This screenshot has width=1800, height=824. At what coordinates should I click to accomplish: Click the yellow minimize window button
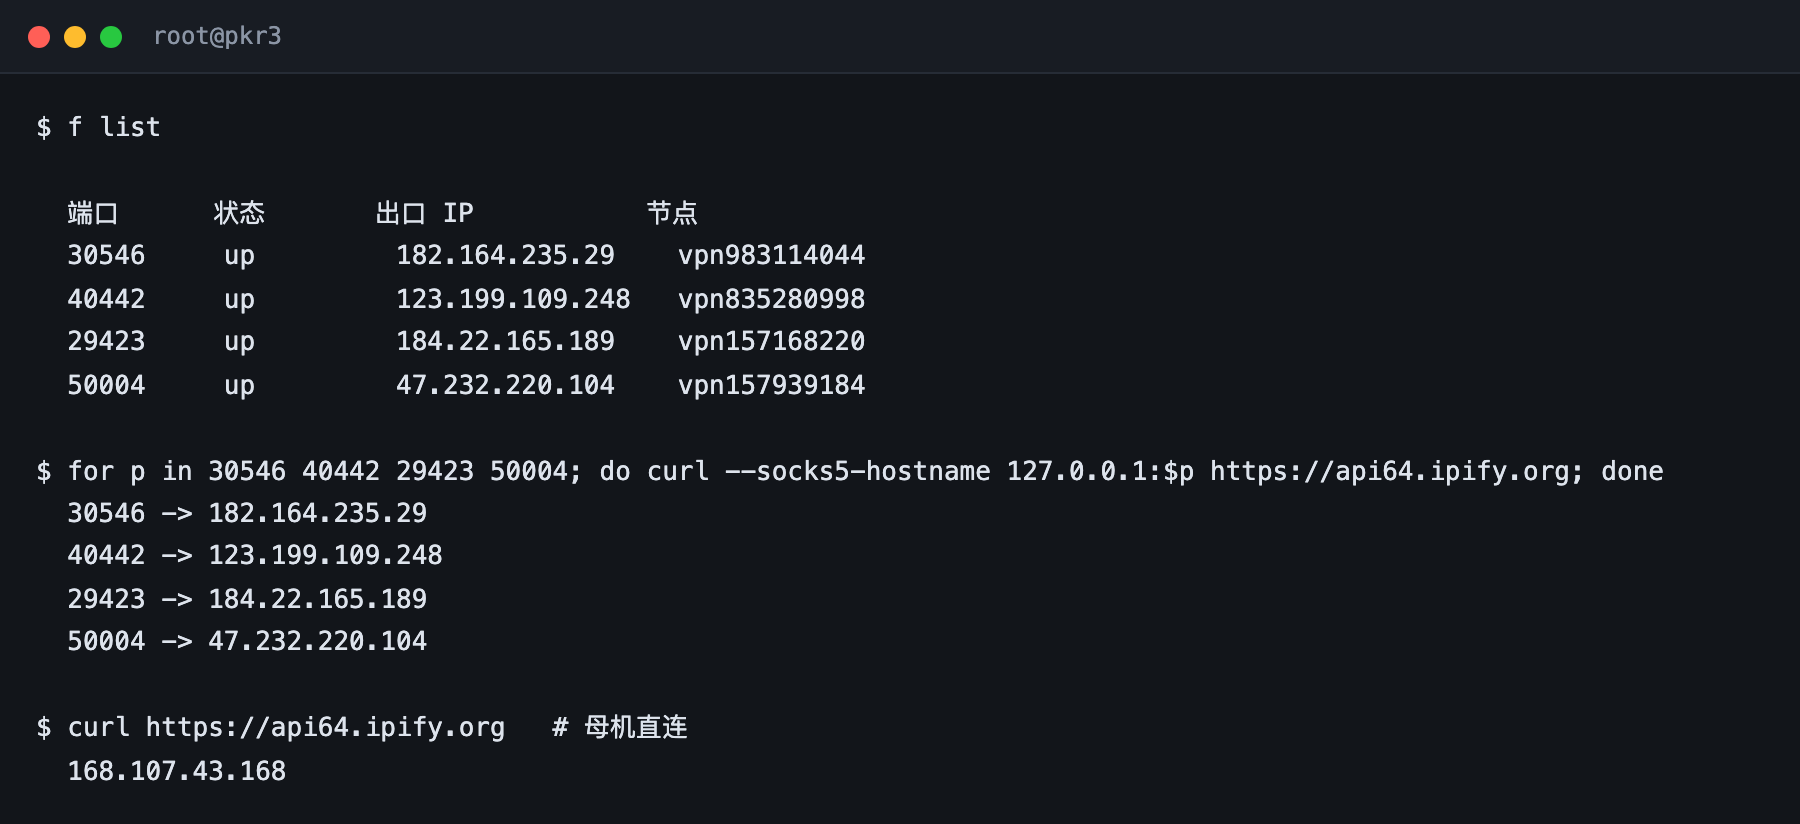coord(75,37)
